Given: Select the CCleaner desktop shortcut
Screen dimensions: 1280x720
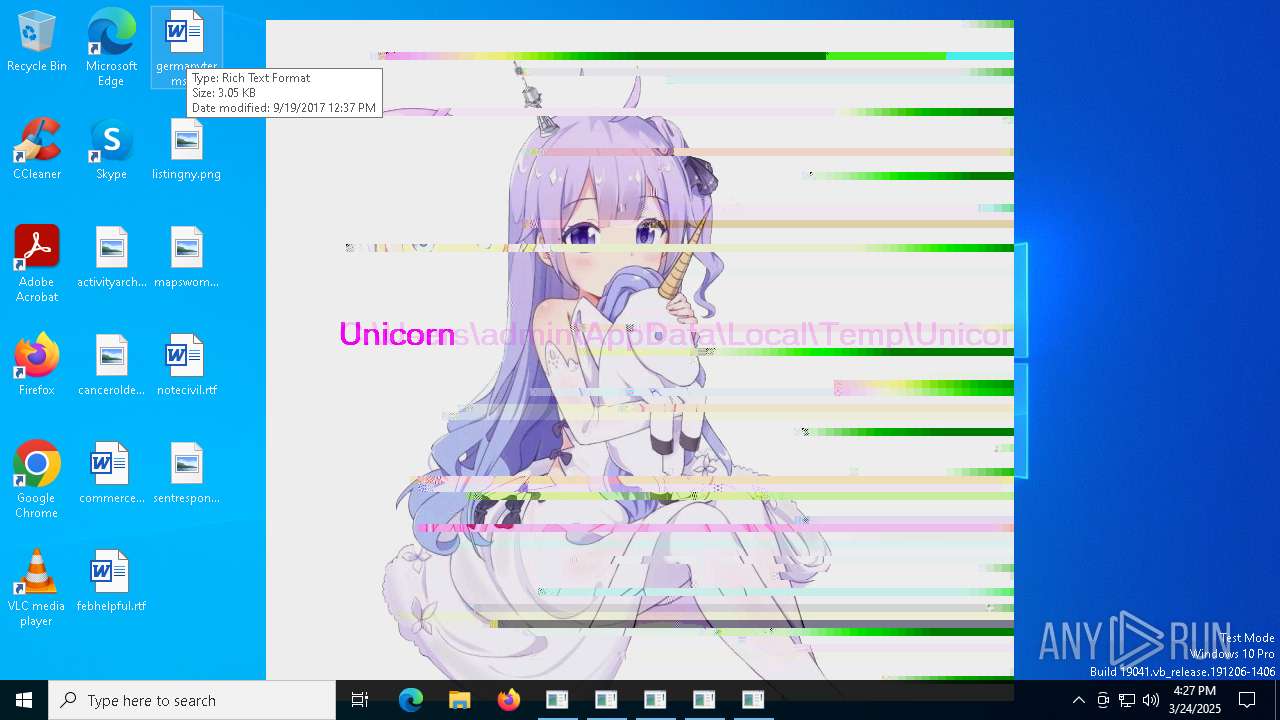Looking at the screenshot, I should point(37,150).
